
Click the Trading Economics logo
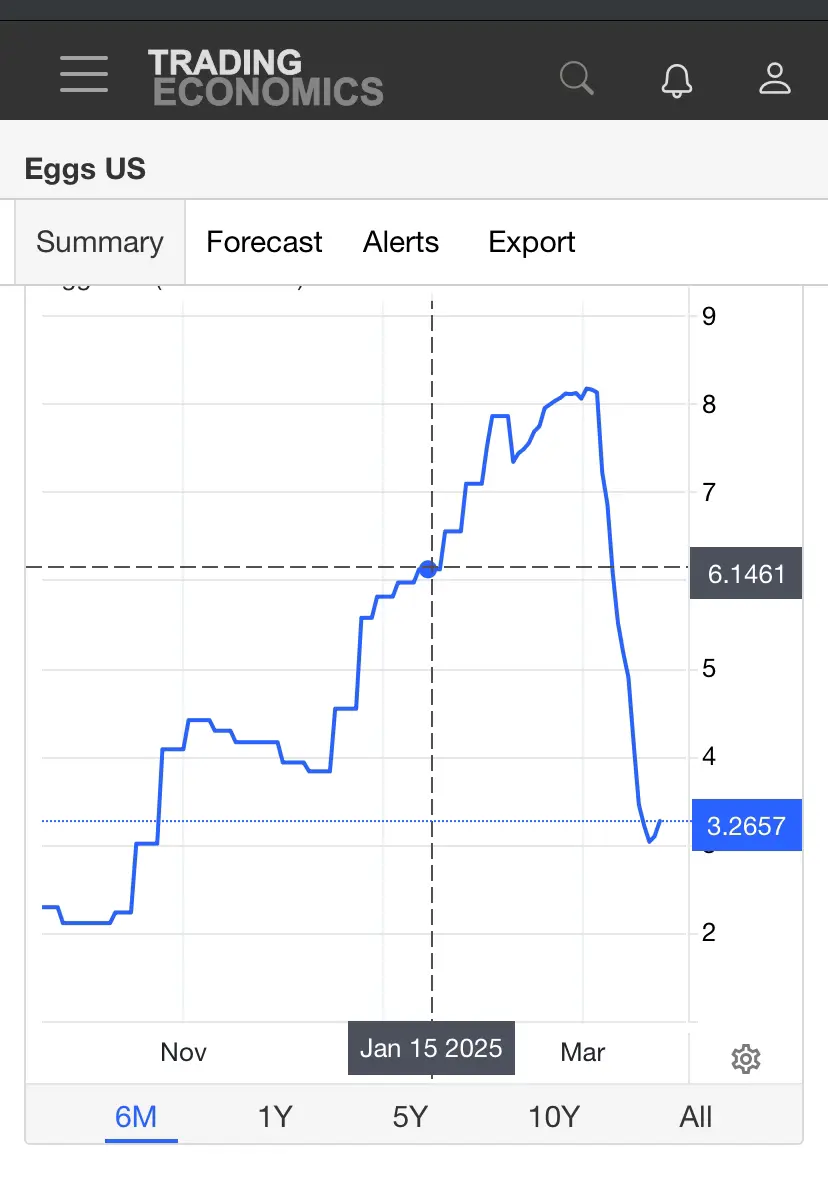coord(266,77)
